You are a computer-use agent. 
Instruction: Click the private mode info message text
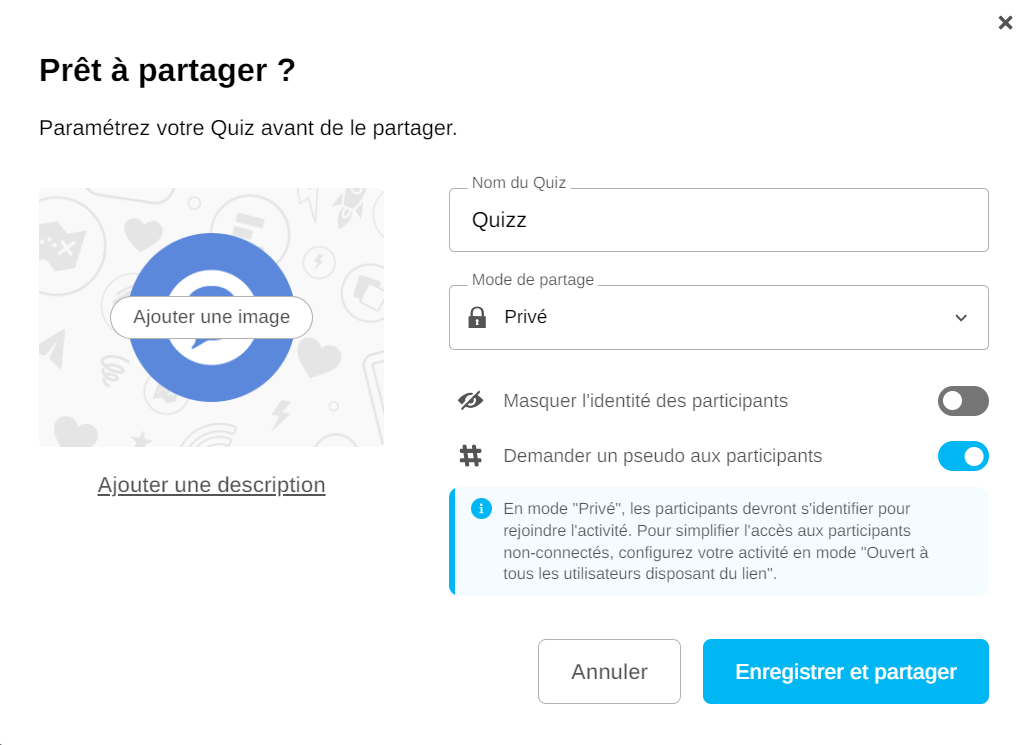point(715,541)
